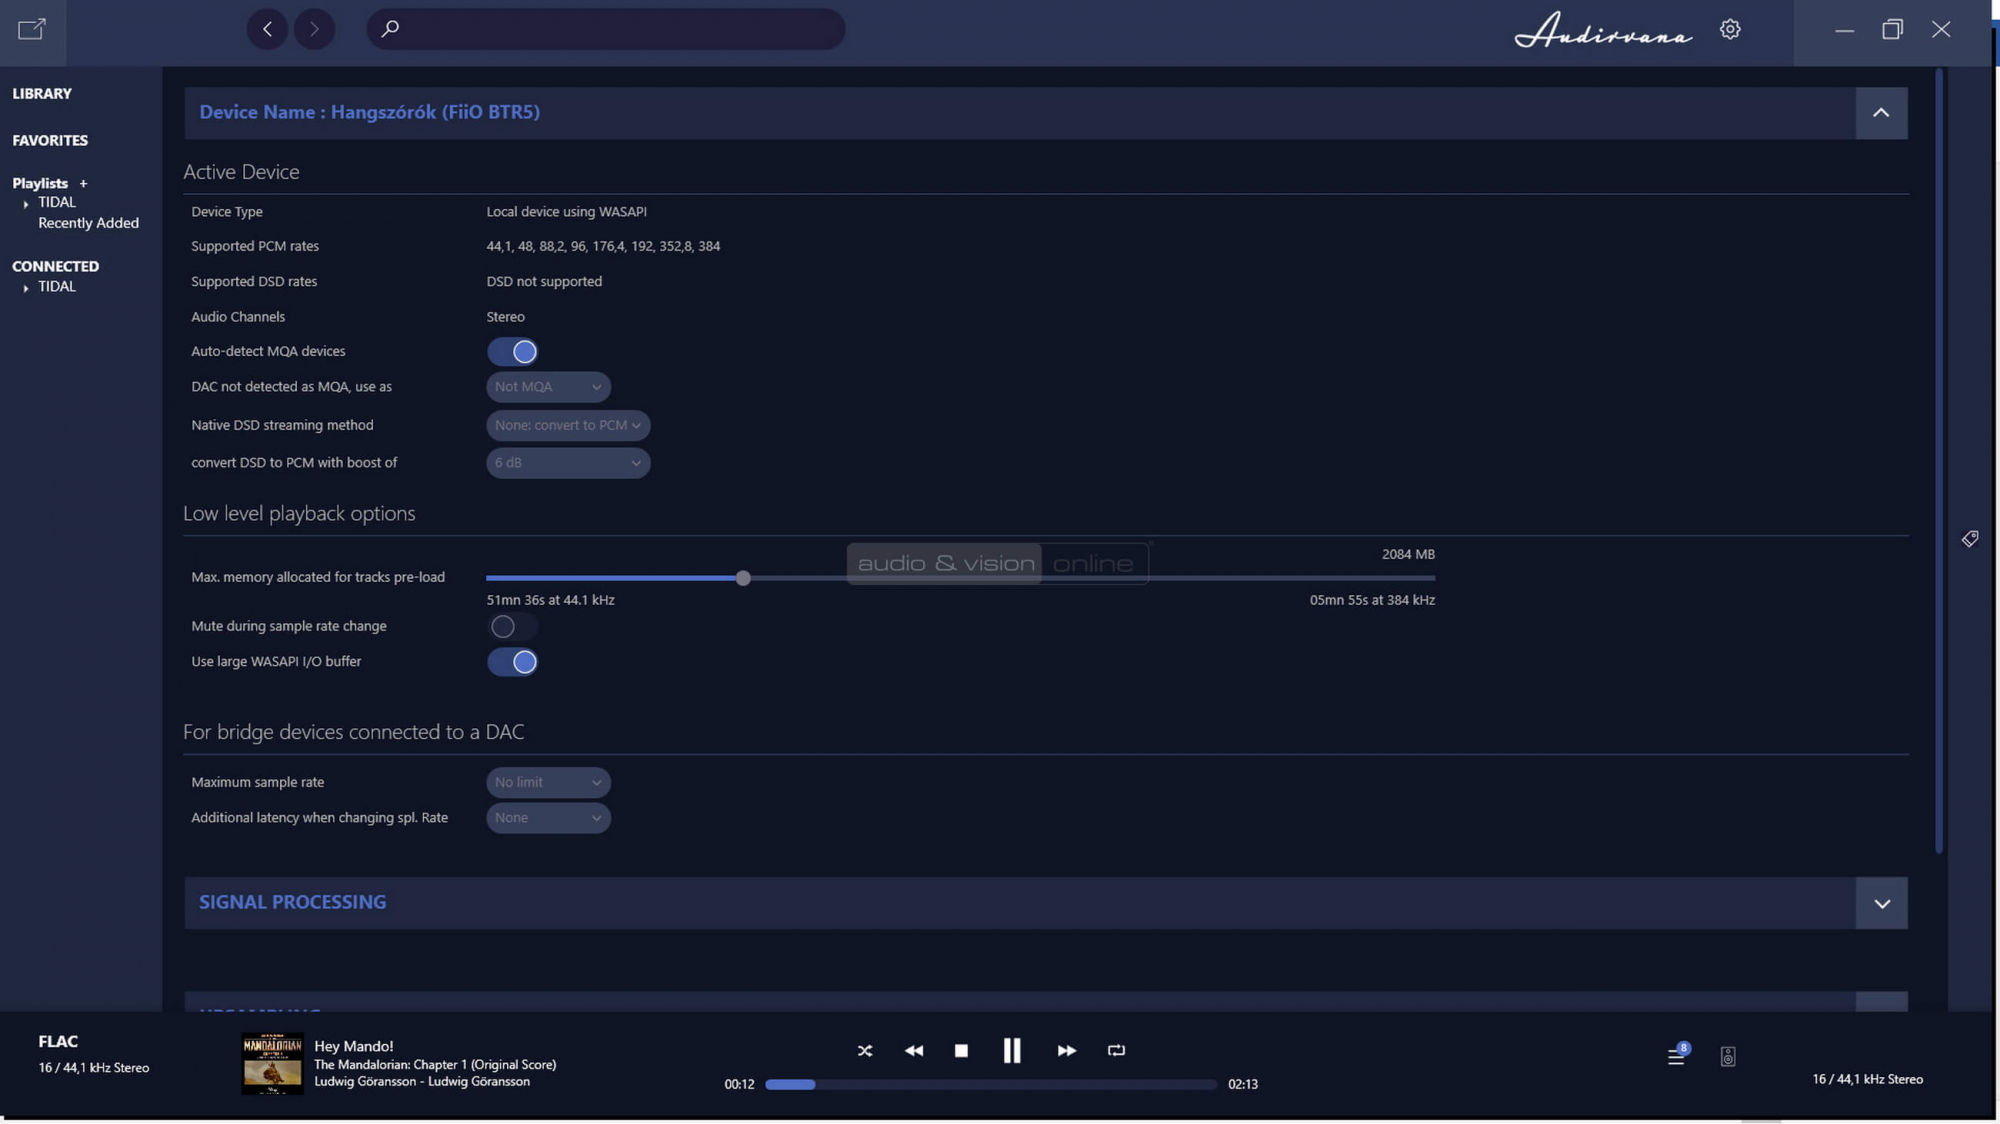This screenshot has width=2000, height=1124.
Task: Go forward with the right arrow button
Action: [314, 29]
